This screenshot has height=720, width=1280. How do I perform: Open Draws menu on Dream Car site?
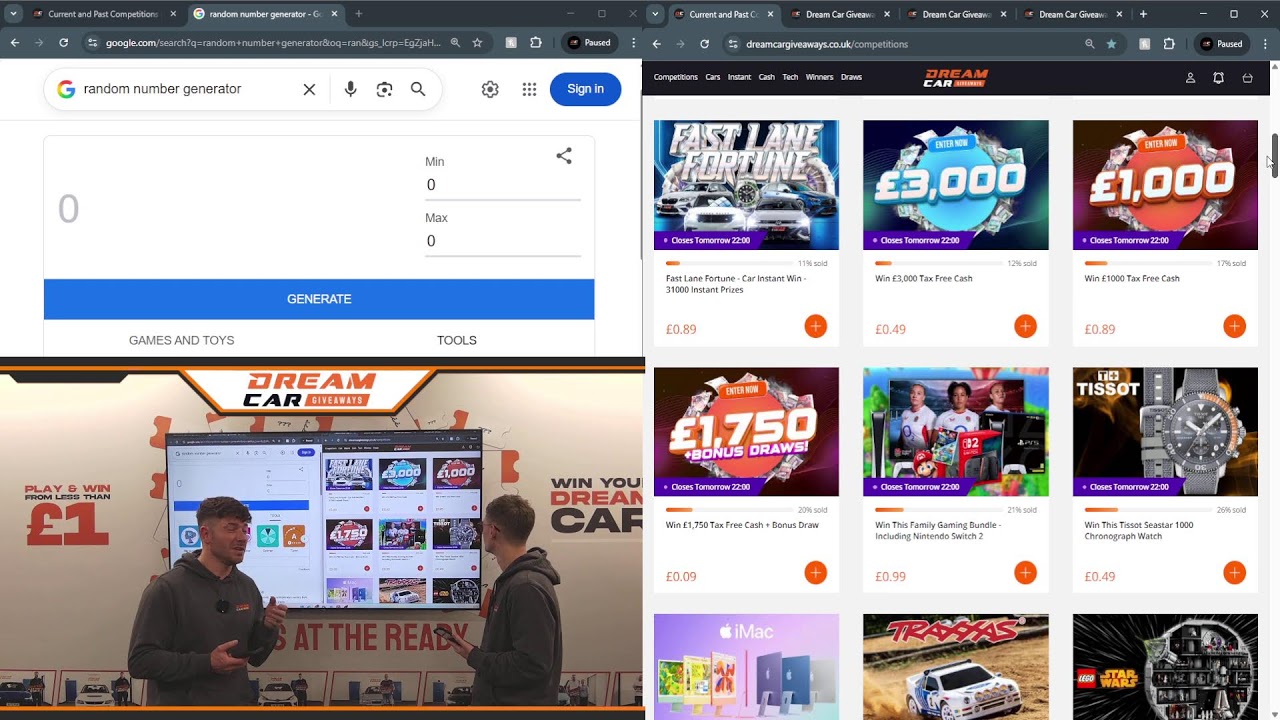pyautogui.click(x=851, y=77)
